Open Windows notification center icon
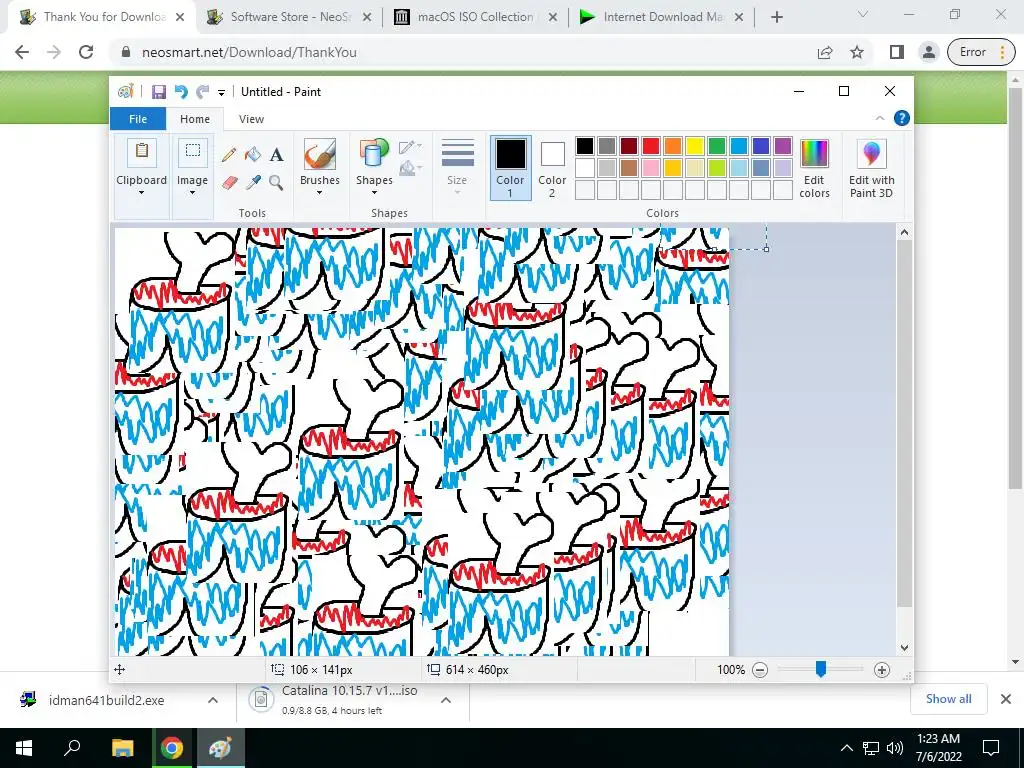1024x768 pixels. point(991,748)
